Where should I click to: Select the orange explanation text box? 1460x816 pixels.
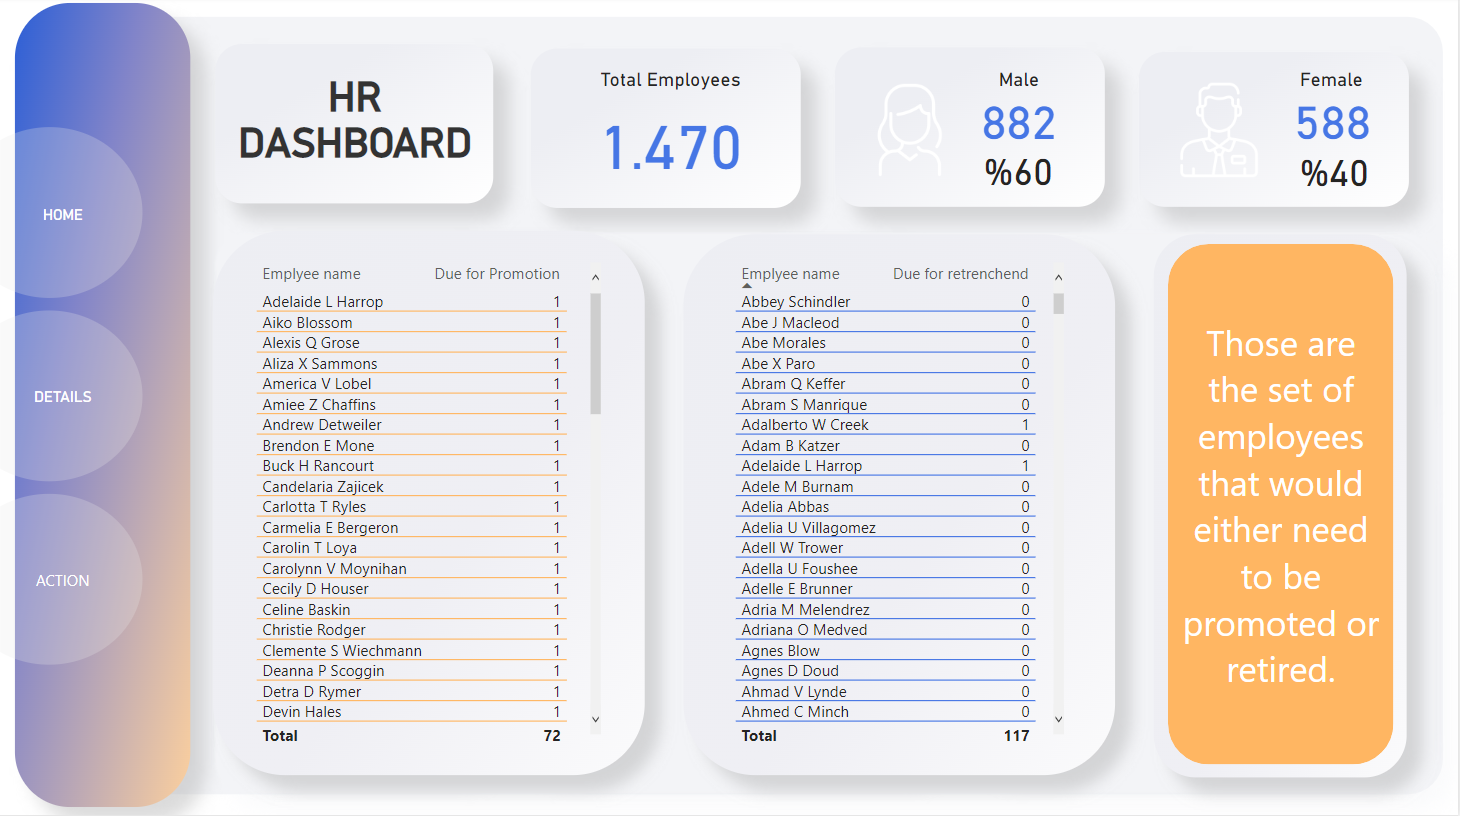1280,505
